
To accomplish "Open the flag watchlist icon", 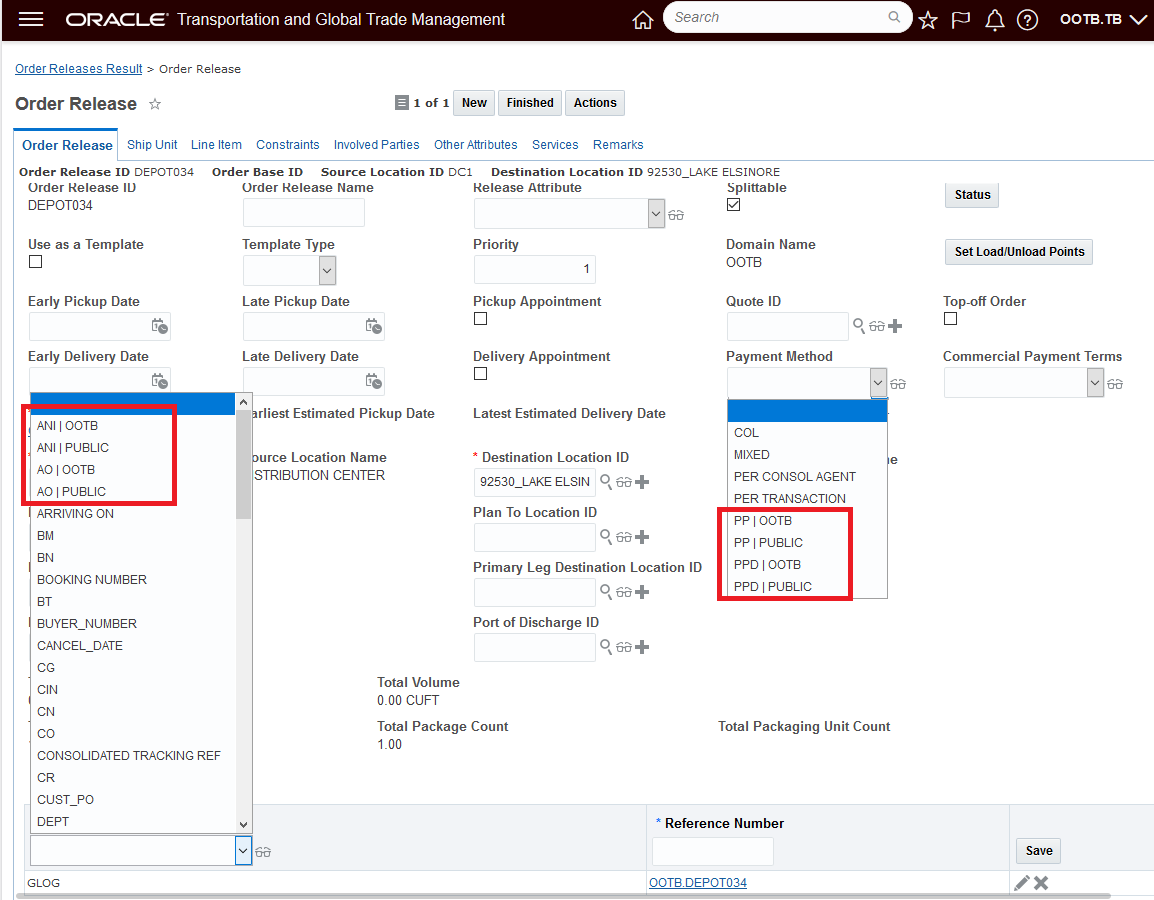I will click(x=960, y=20).
